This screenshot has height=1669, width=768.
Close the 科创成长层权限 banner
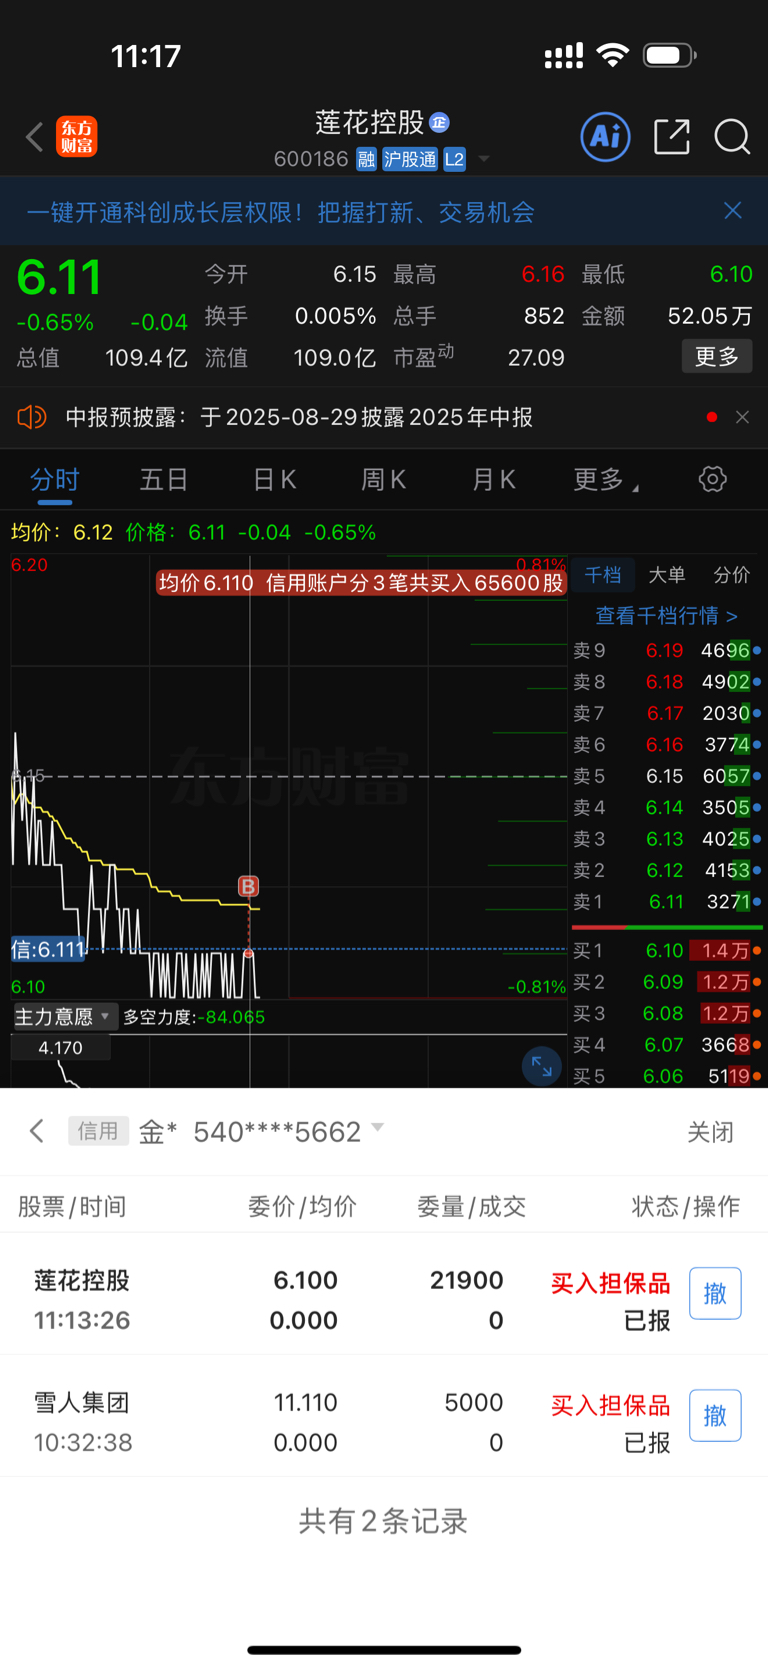click(733, 210)
